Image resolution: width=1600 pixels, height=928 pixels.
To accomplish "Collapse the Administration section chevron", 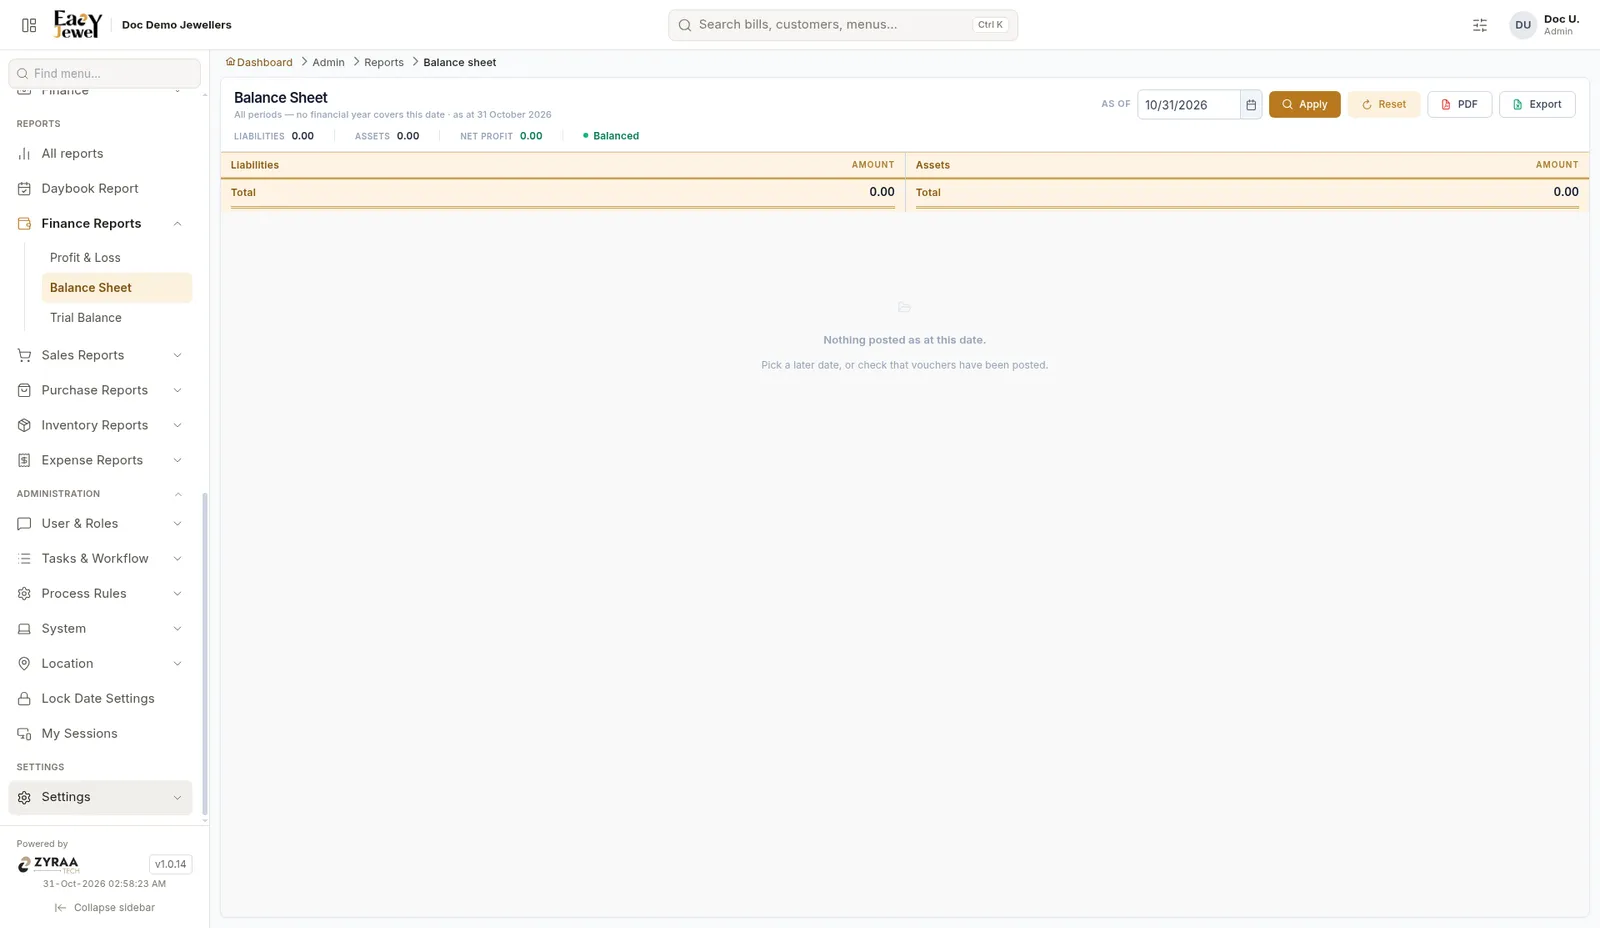I will click(x=178, y=494).
